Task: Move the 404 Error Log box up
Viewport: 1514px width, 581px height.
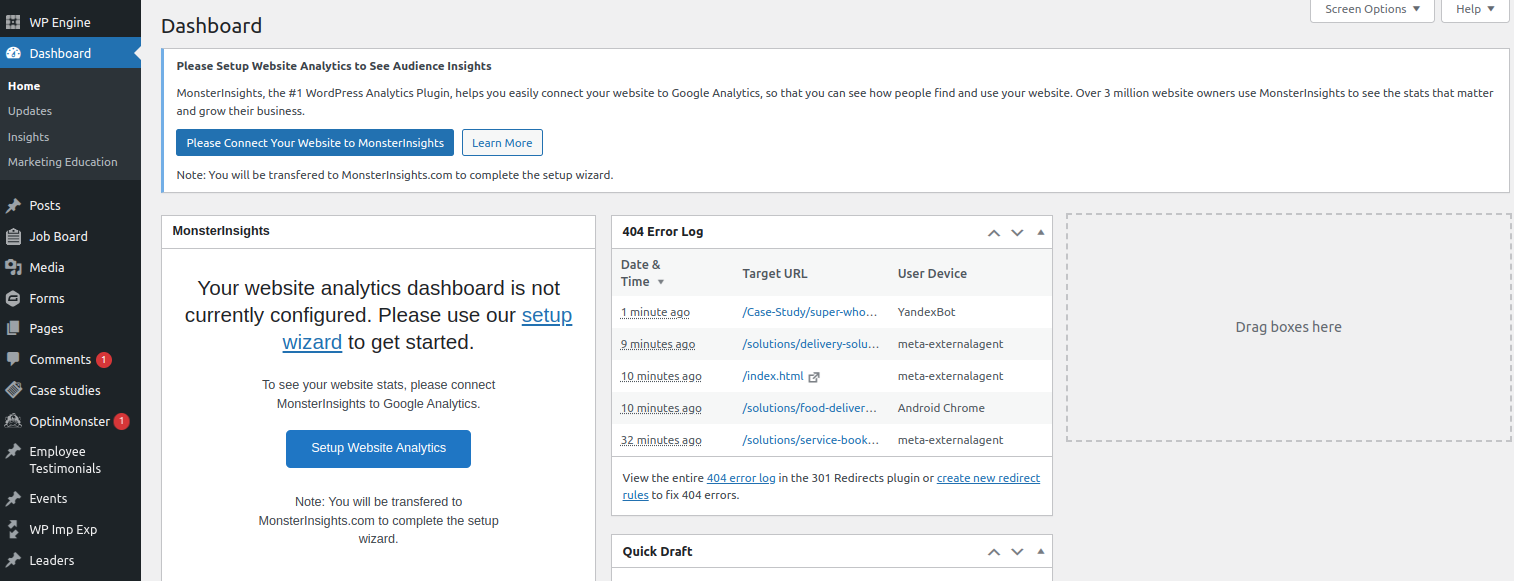Action: coord(994,232)
